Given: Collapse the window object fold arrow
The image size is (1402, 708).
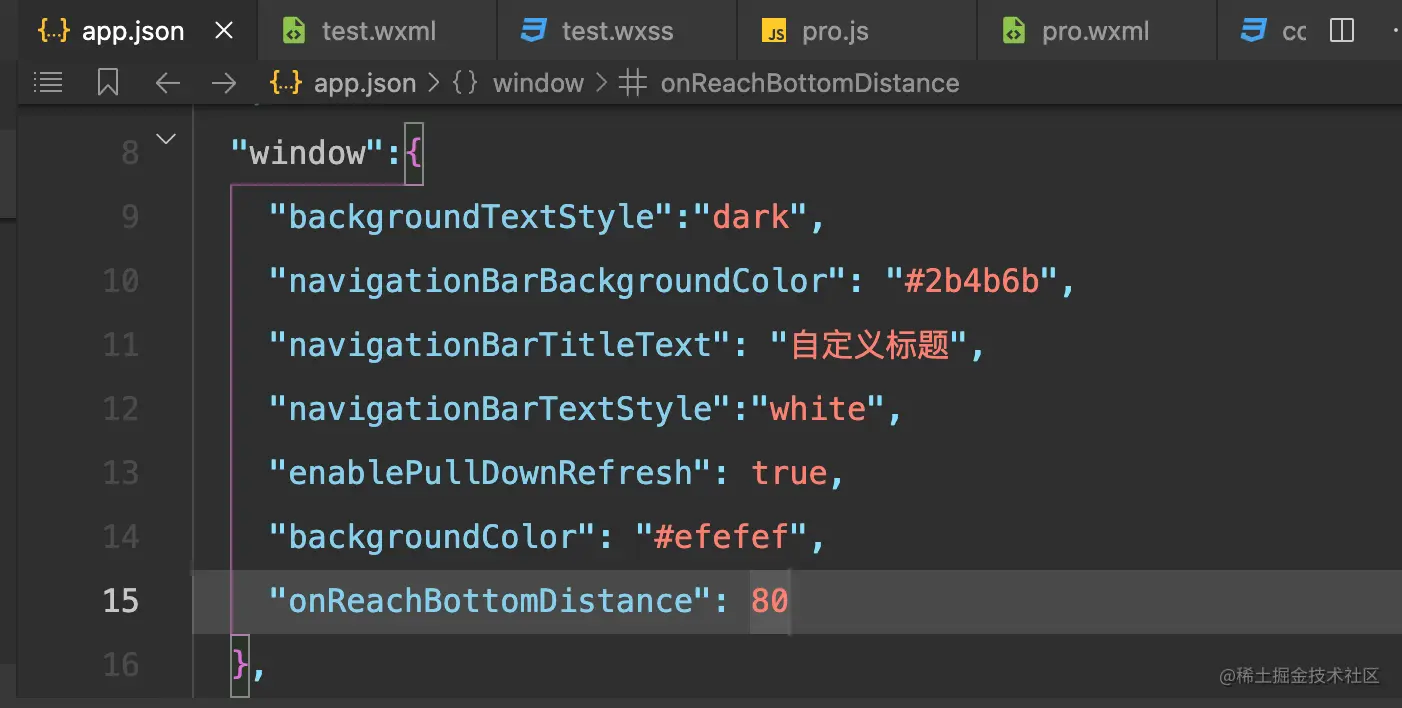Looking at the screenshot, I should coord(166,138).
